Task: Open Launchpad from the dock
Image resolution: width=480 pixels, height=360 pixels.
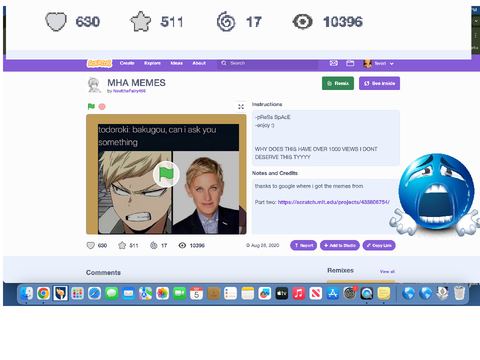Action: coord(77,294)
